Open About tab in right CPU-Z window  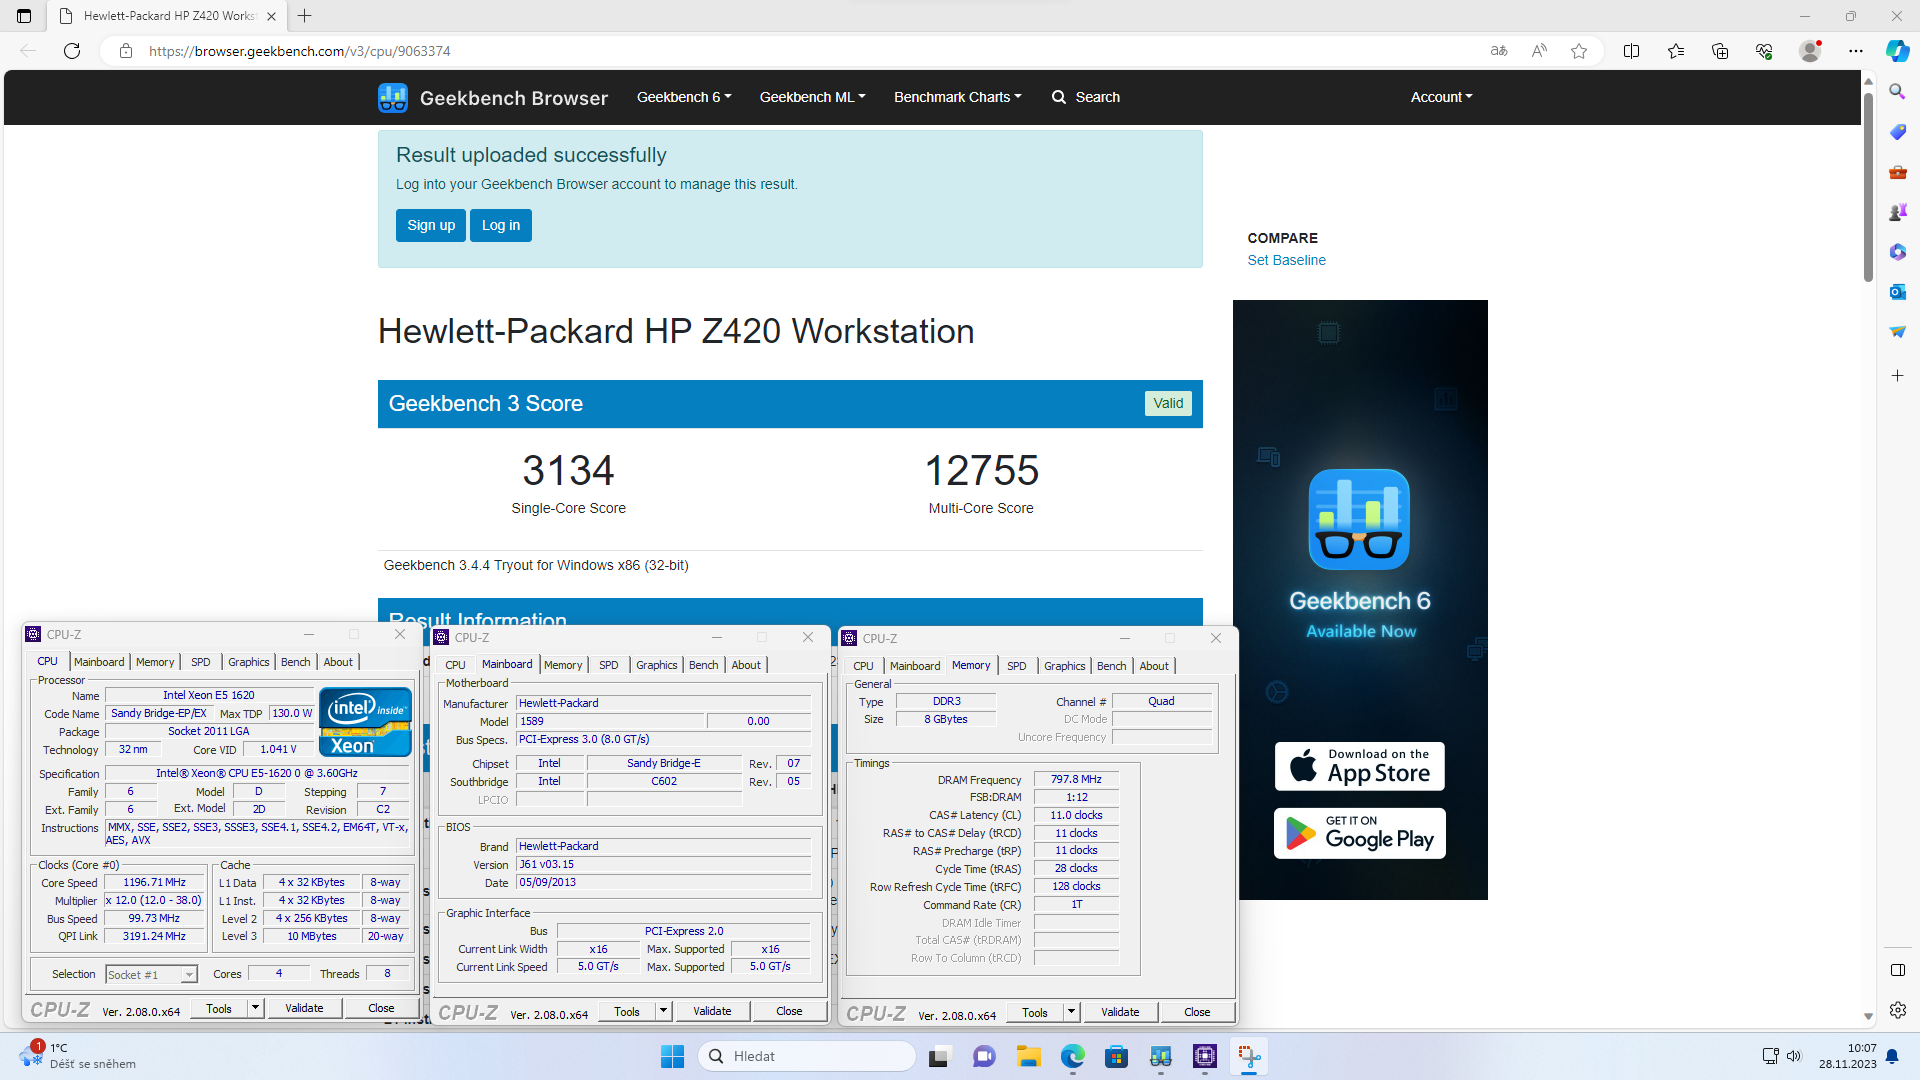pos(1154,666)
